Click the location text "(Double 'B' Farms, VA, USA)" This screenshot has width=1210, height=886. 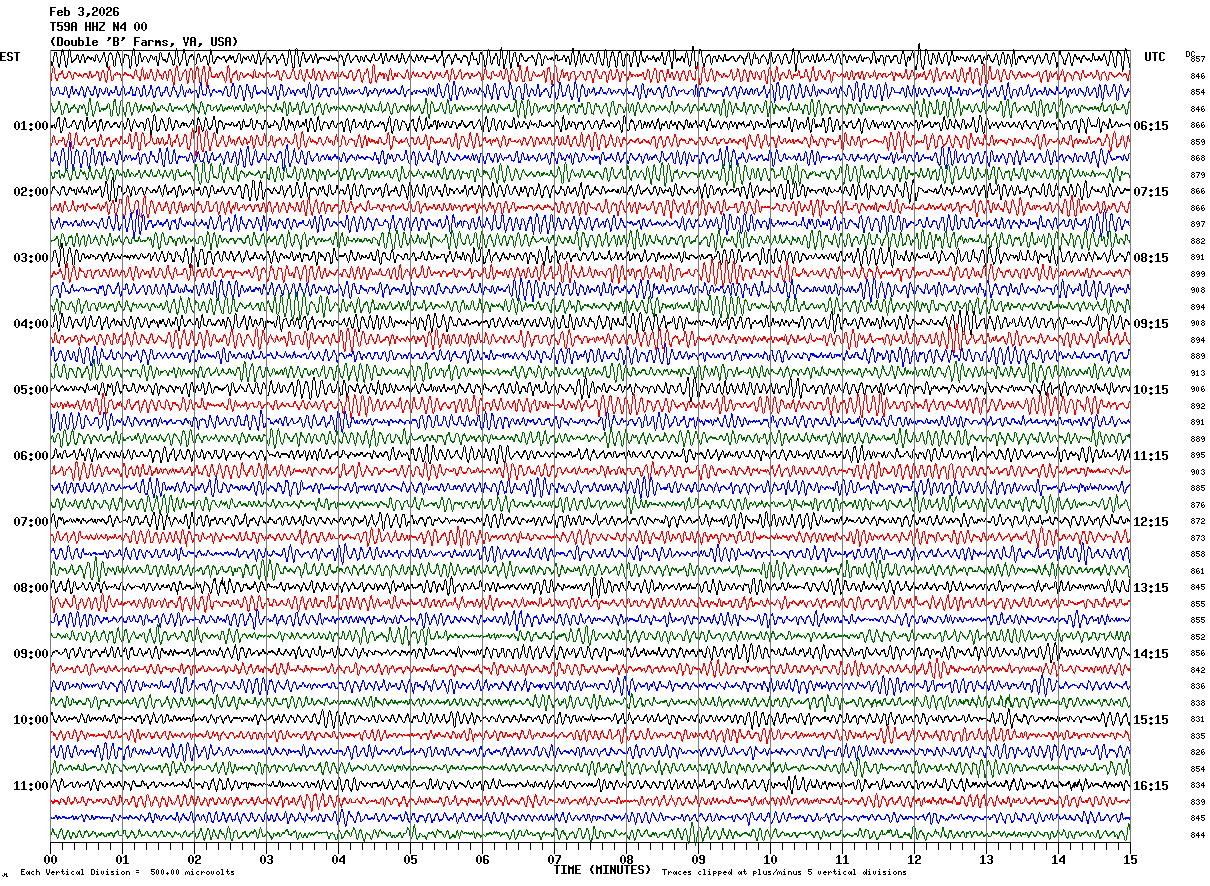pyautogui.click(x=144, y=42)
